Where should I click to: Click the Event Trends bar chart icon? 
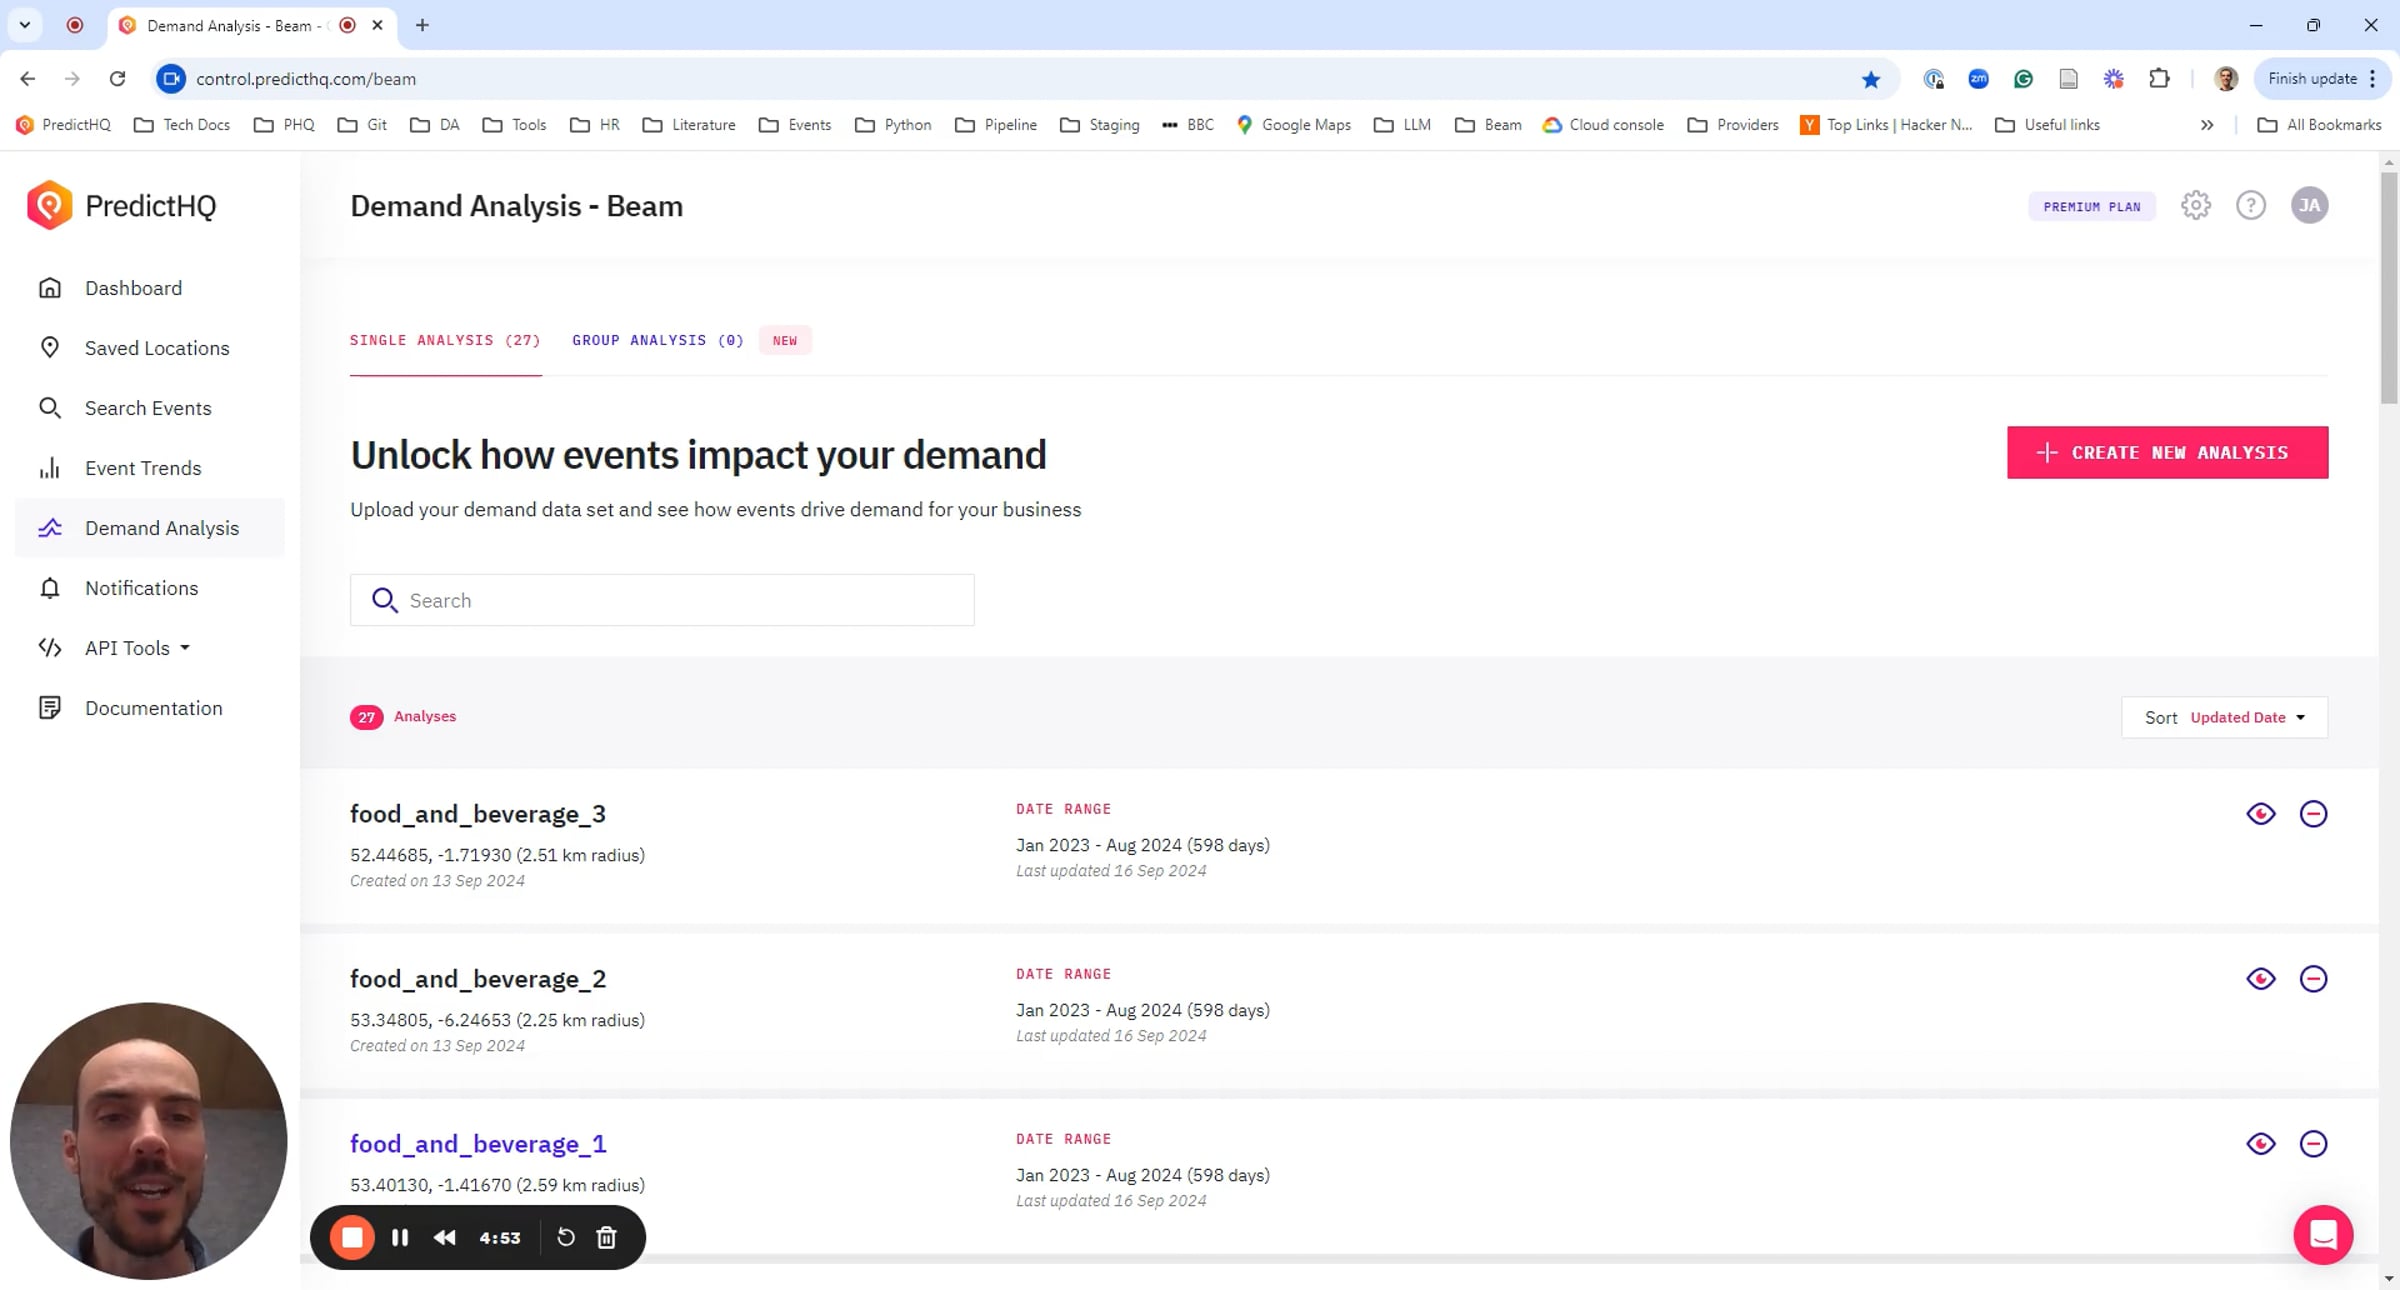tap(50, 468)
